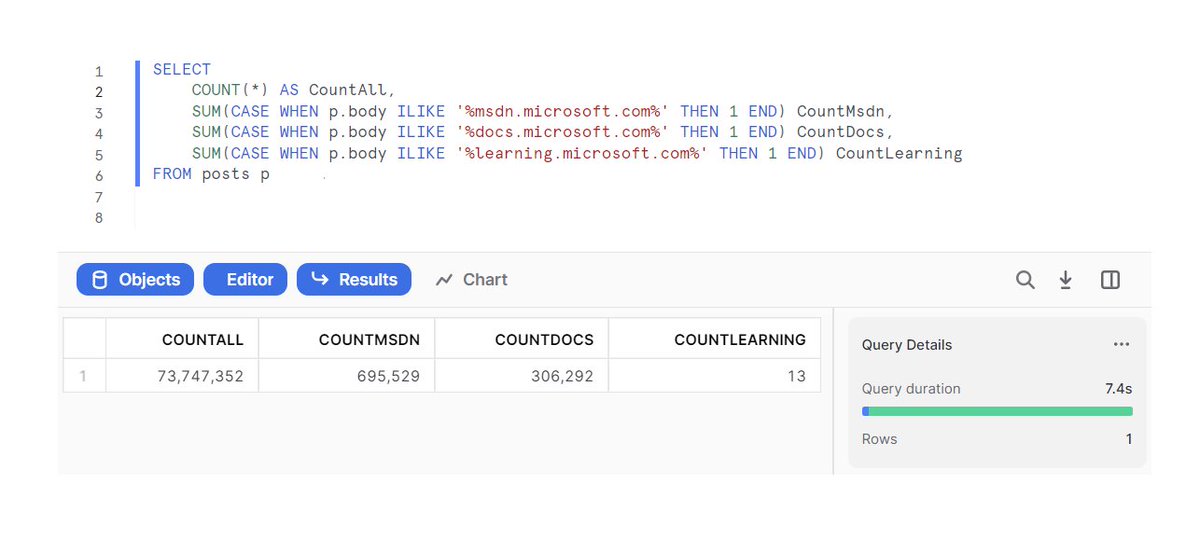Place cursor on the SELECT keyword line
This screenshot has width=1200, height=539.
pos(182,69)
